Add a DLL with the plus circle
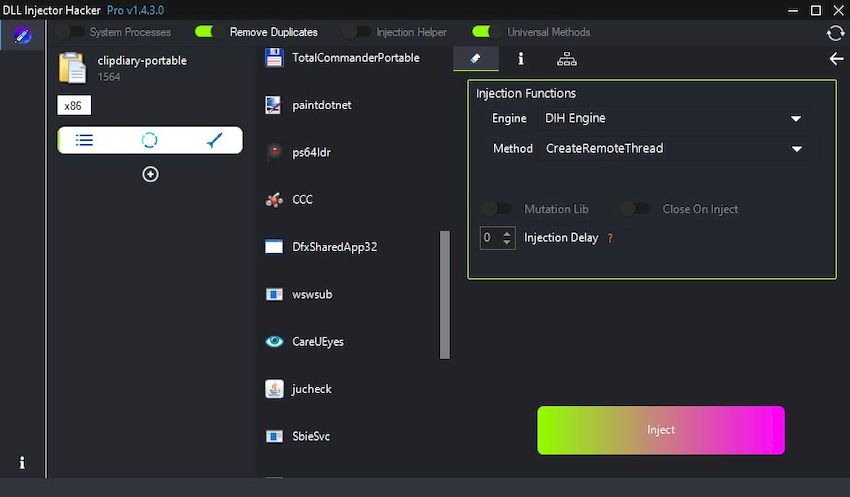Viewport: 850px width, 497px height. [150, 174]
